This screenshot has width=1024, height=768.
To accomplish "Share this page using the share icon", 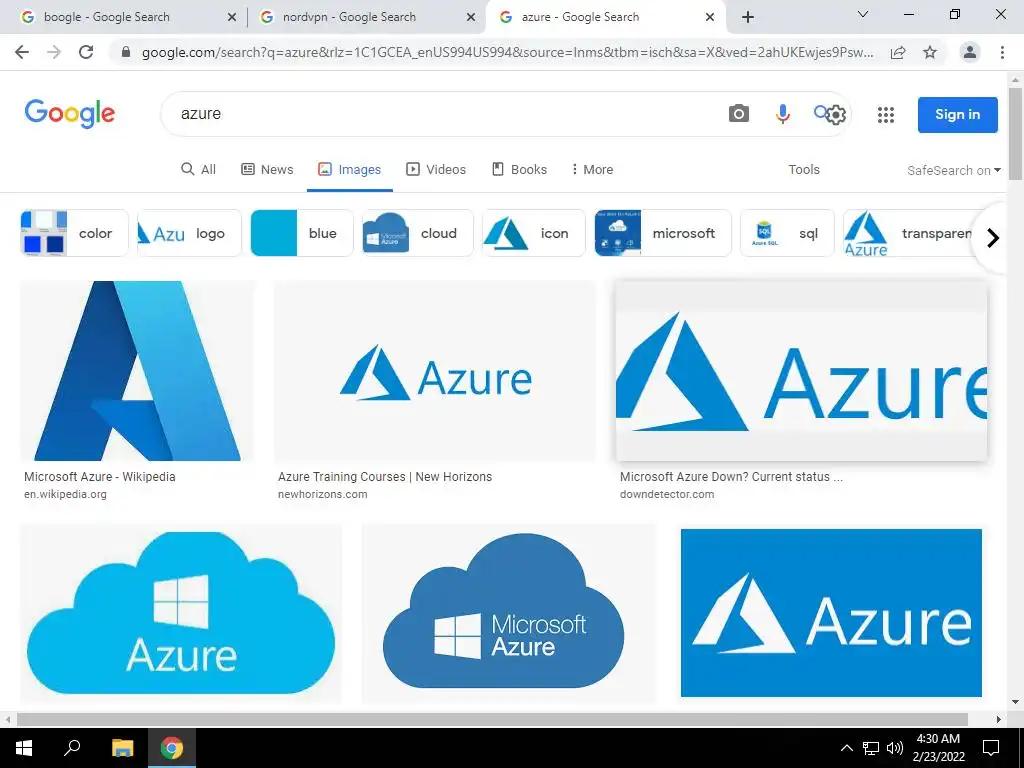I will (x=898, y=52).
